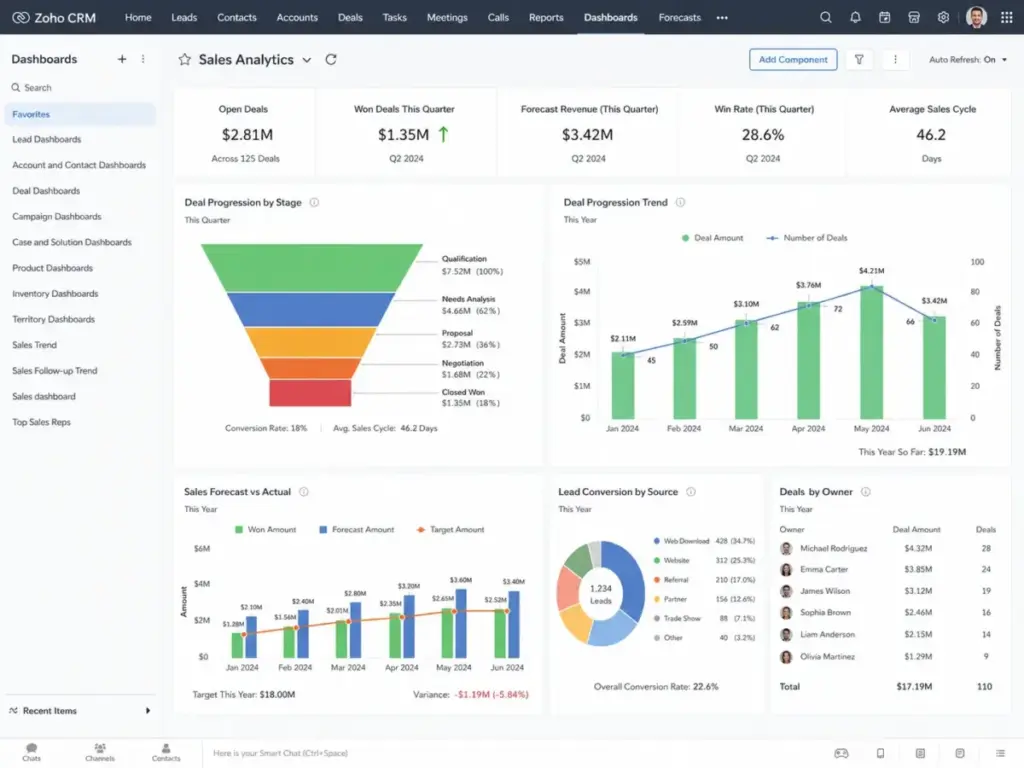Select the Favorites dashboard folder
1024x768 pixels.
pyautogui.click(x=80, y=114)
